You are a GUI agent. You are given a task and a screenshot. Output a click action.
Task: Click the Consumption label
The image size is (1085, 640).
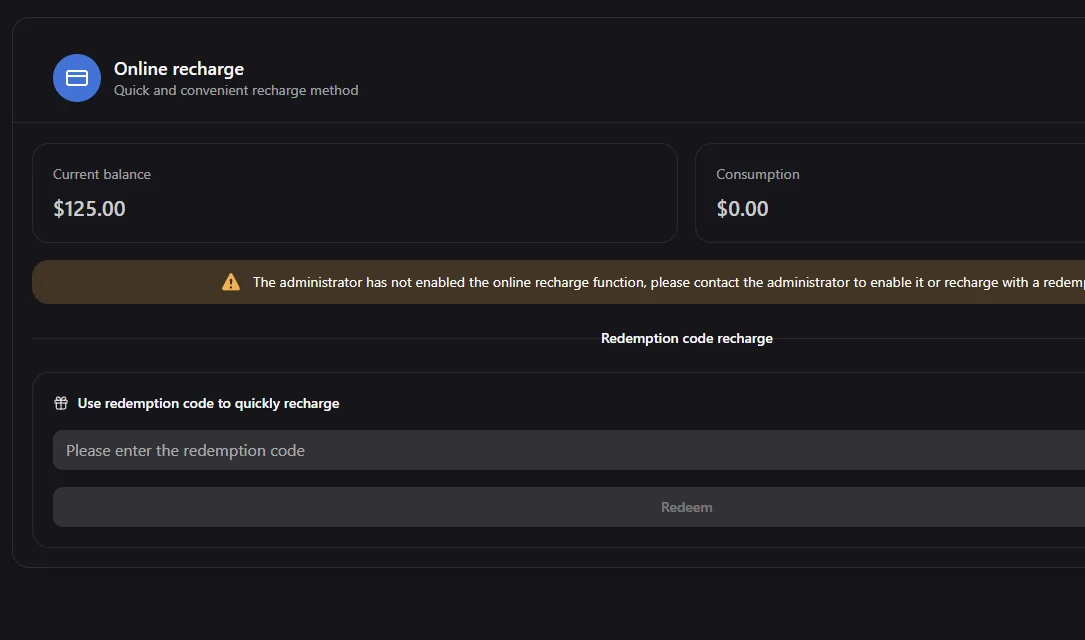point(758,174)
